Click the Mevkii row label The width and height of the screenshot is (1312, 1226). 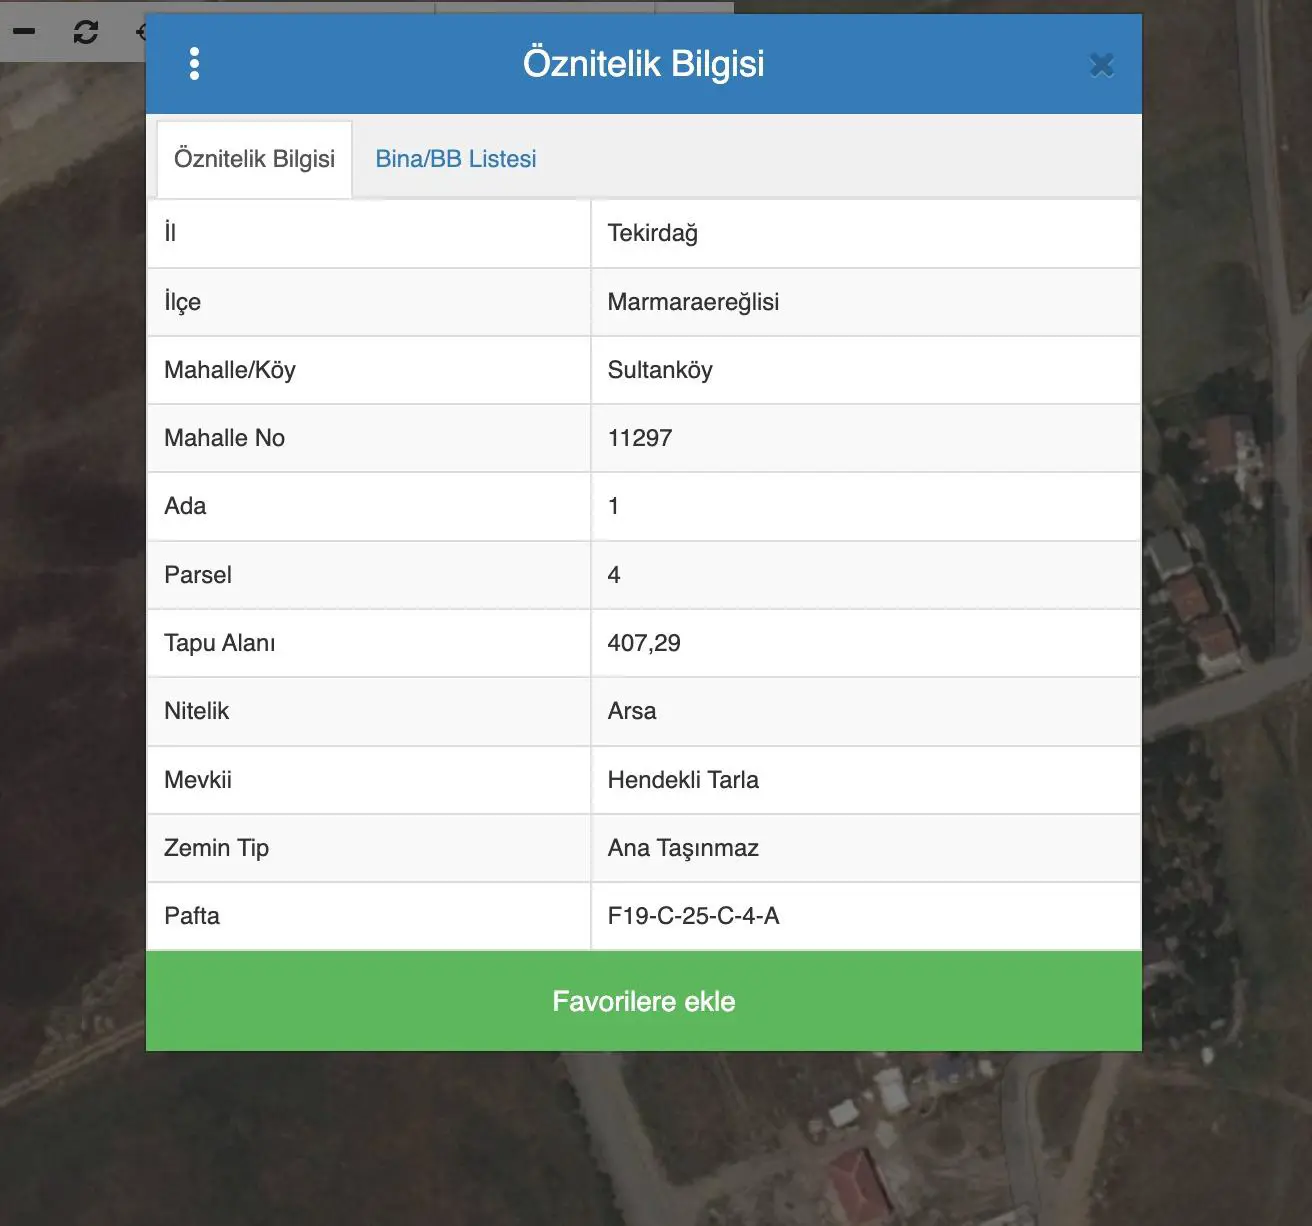(198, 780)
